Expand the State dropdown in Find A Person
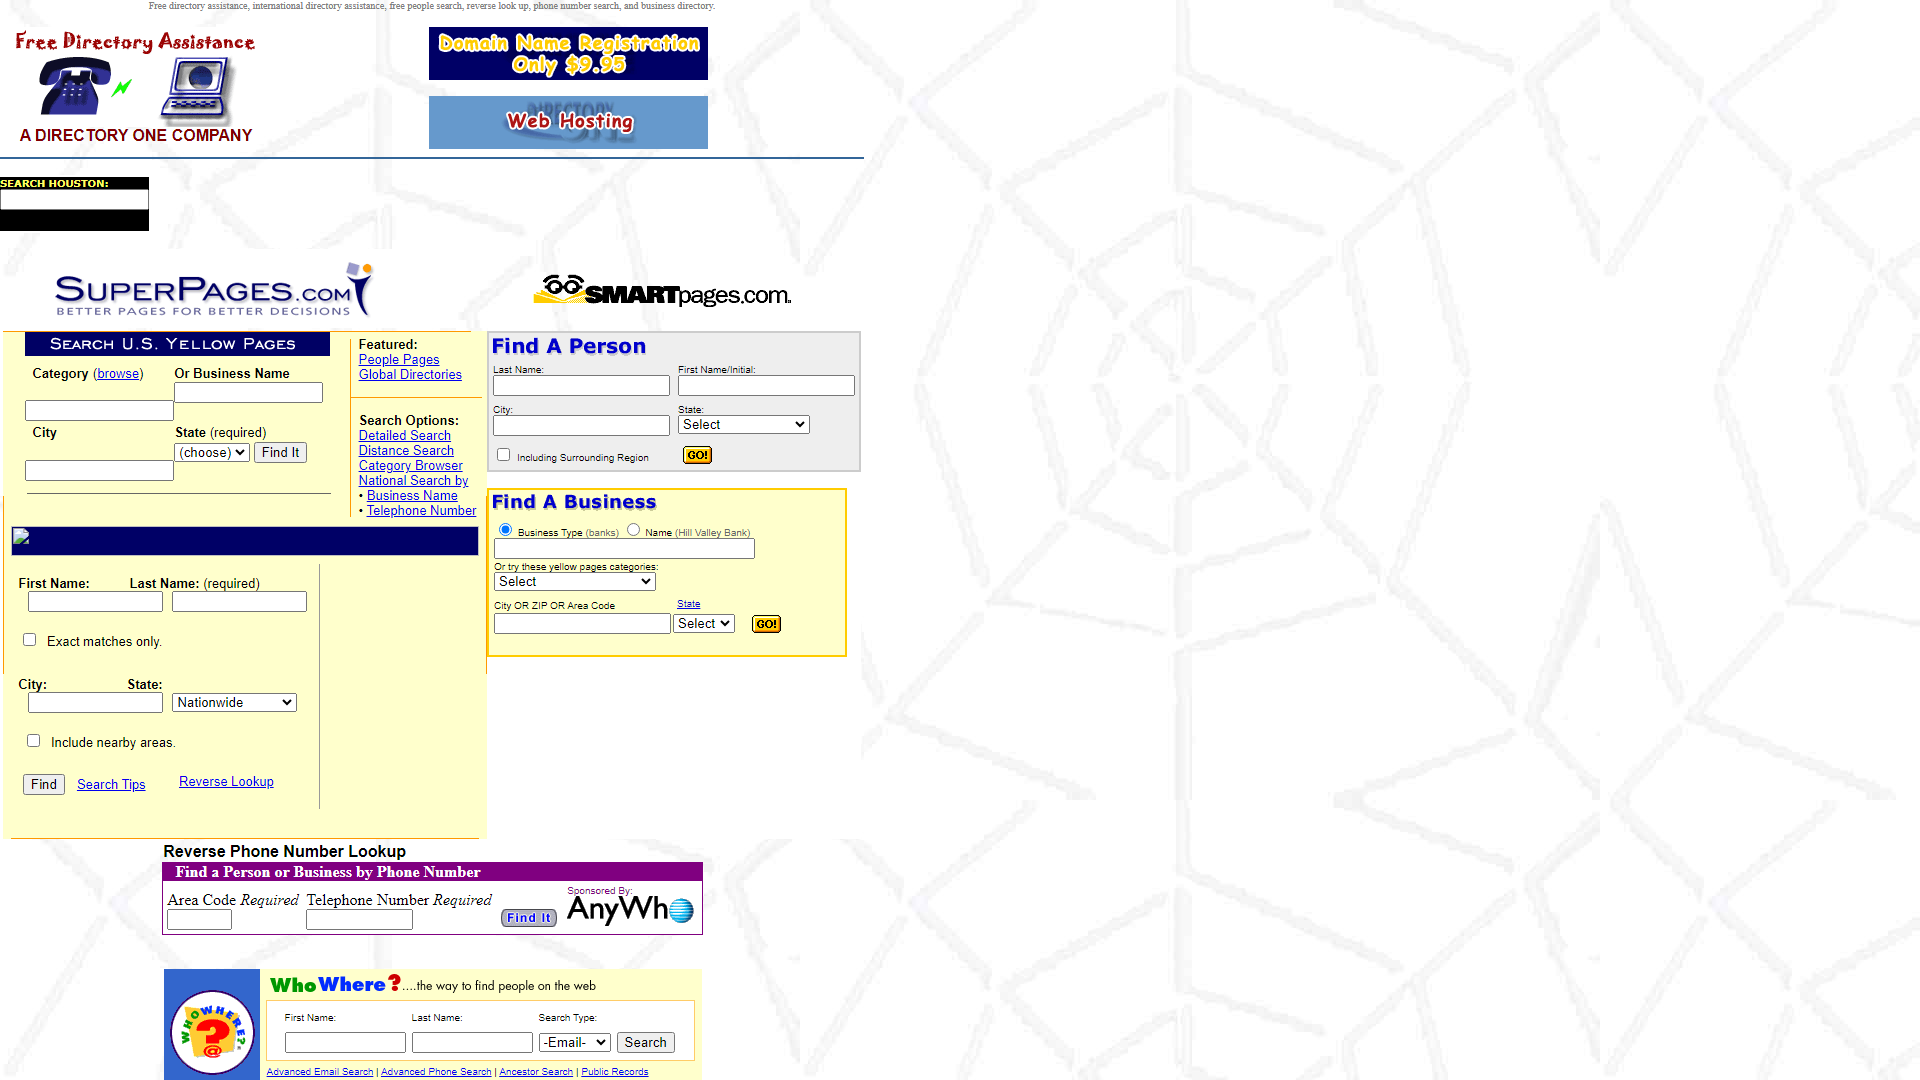 pyautogui.click(x=742, y=425)
